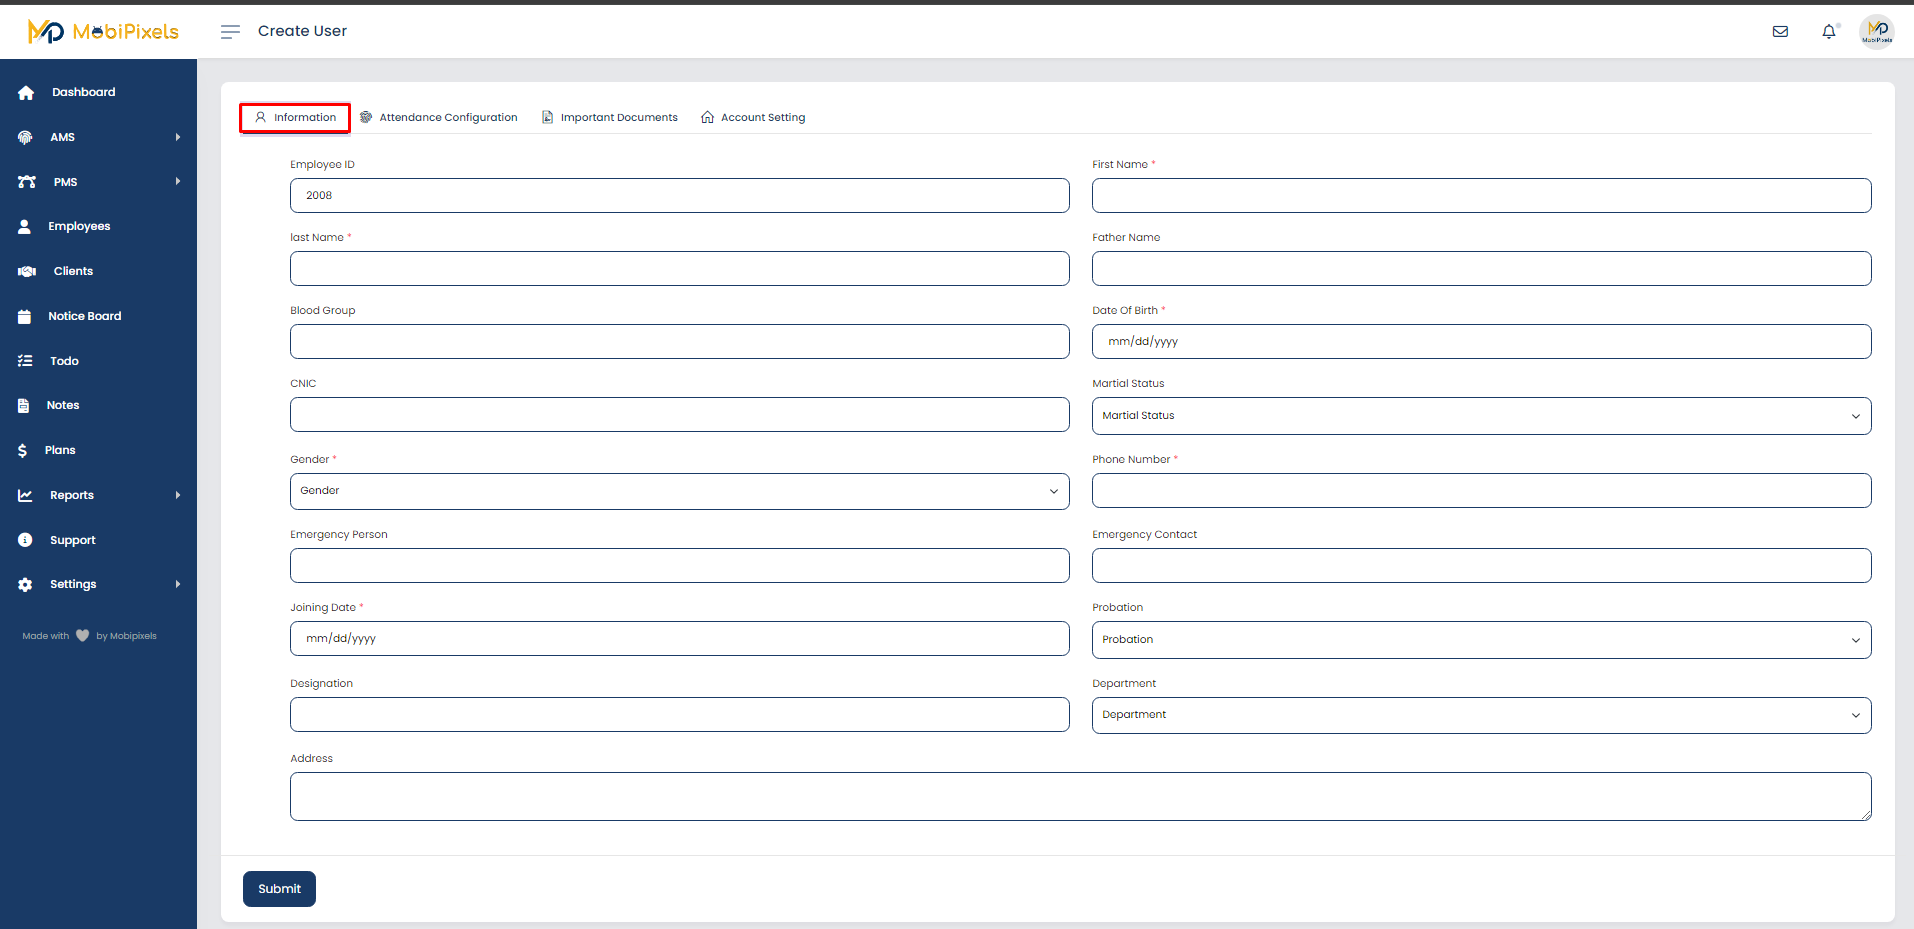Open the Martial Status dropdown
This screenshot has width=1914, height=929.
point(1482,416)
